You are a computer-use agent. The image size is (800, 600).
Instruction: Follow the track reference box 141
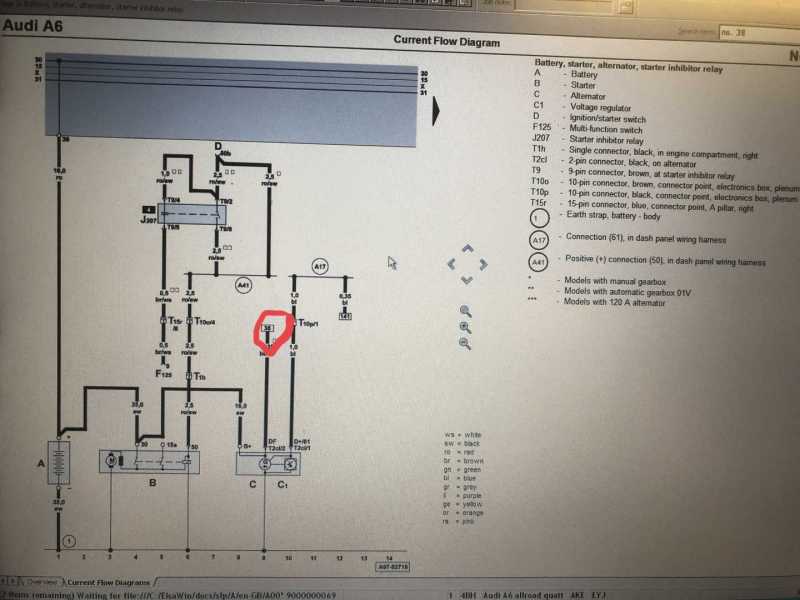pos(344,316)
